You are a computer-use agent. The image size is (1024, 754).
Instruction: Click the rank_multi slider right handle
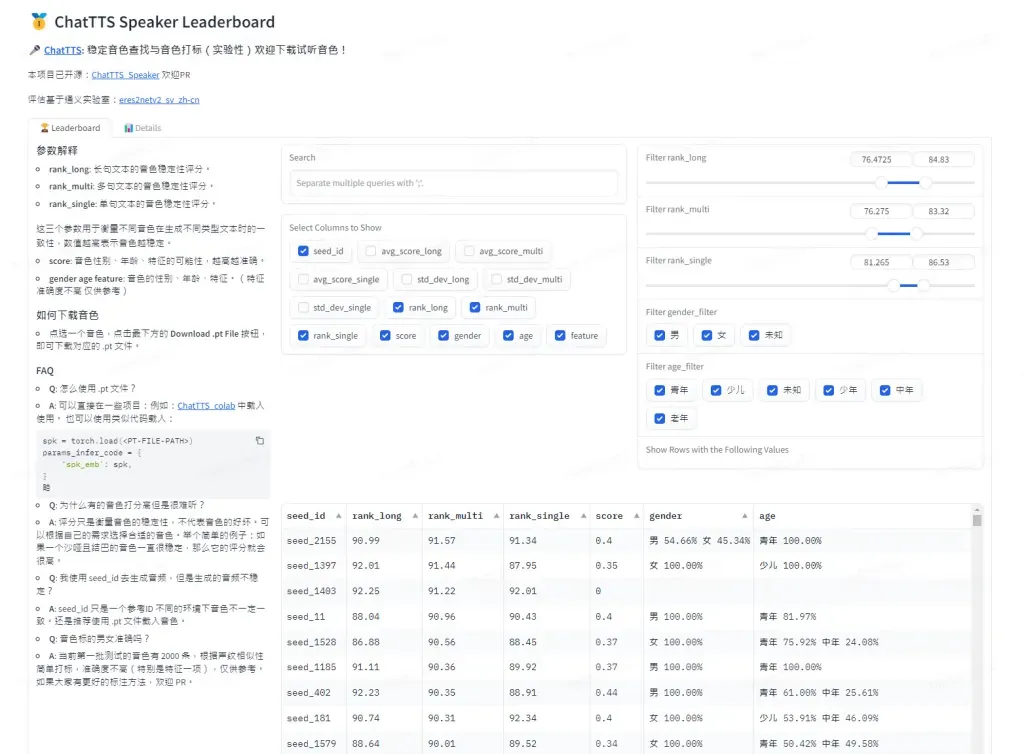click(916, 233)
